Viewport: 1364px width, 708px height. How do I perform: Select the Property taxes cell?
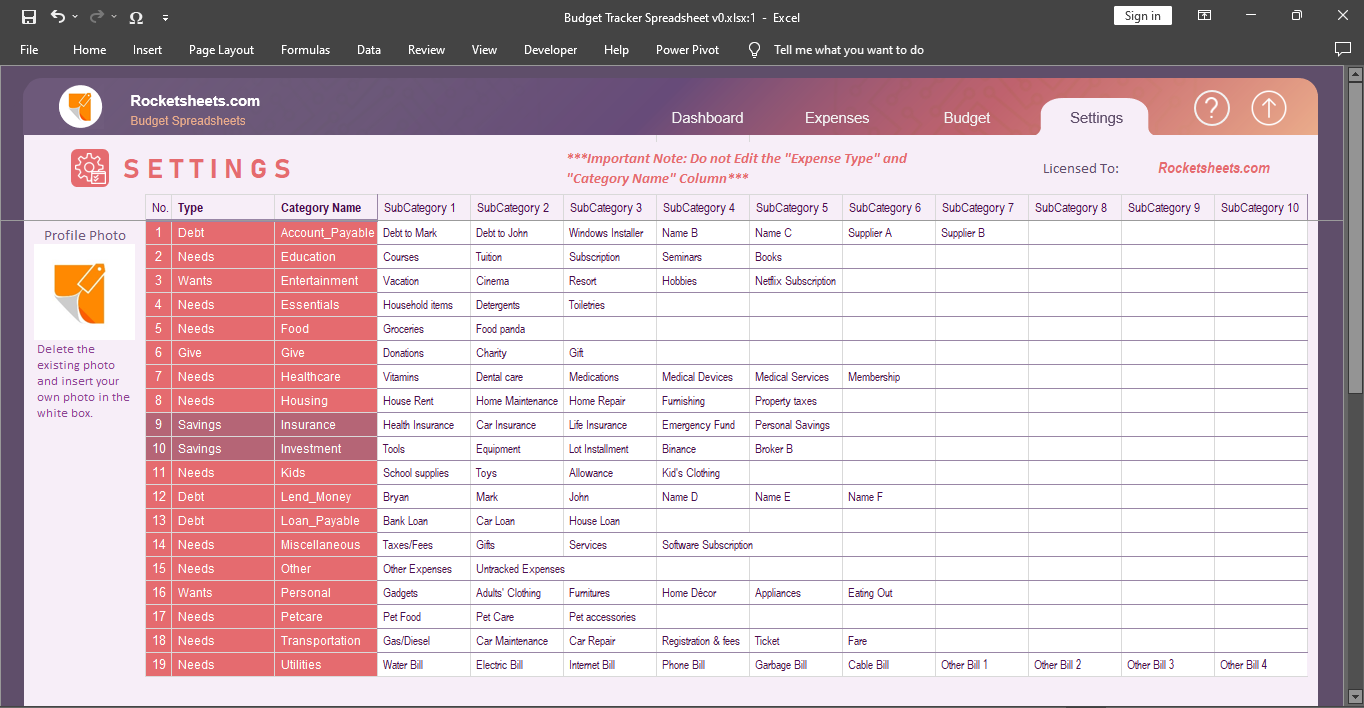[x=796, y=401]
